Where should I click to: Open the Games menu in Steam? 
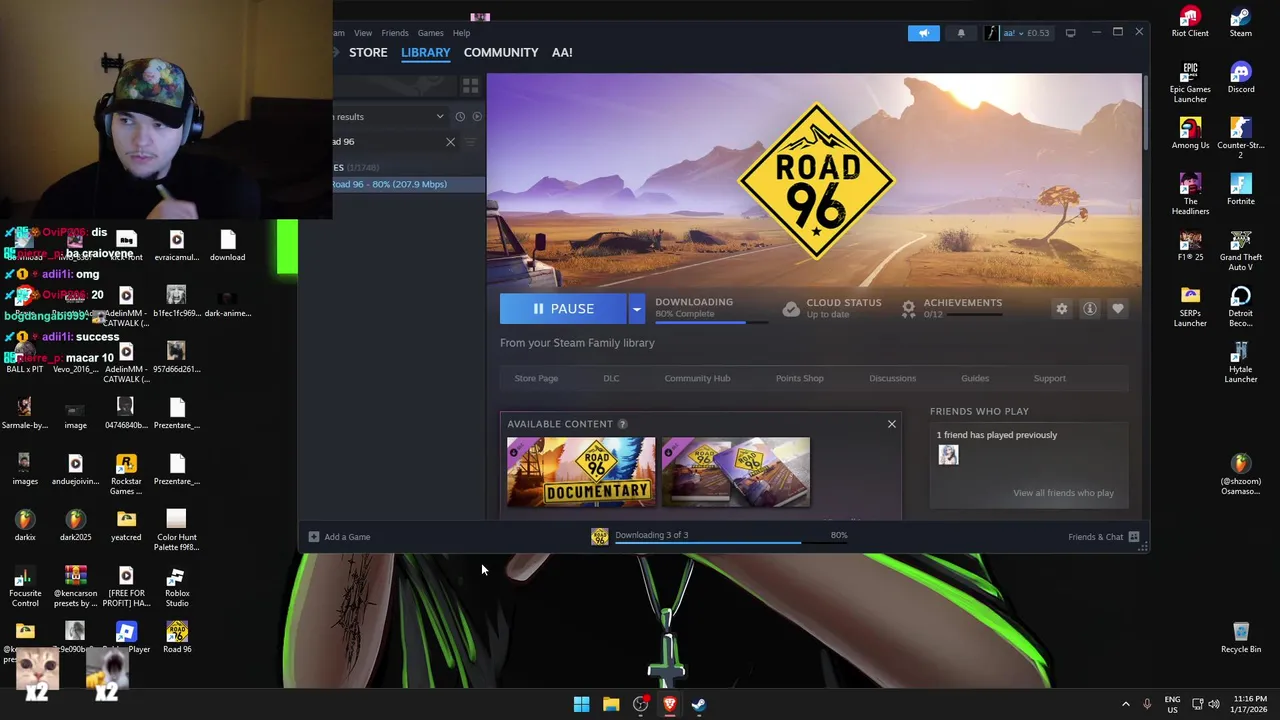click(x=431, y=33)
